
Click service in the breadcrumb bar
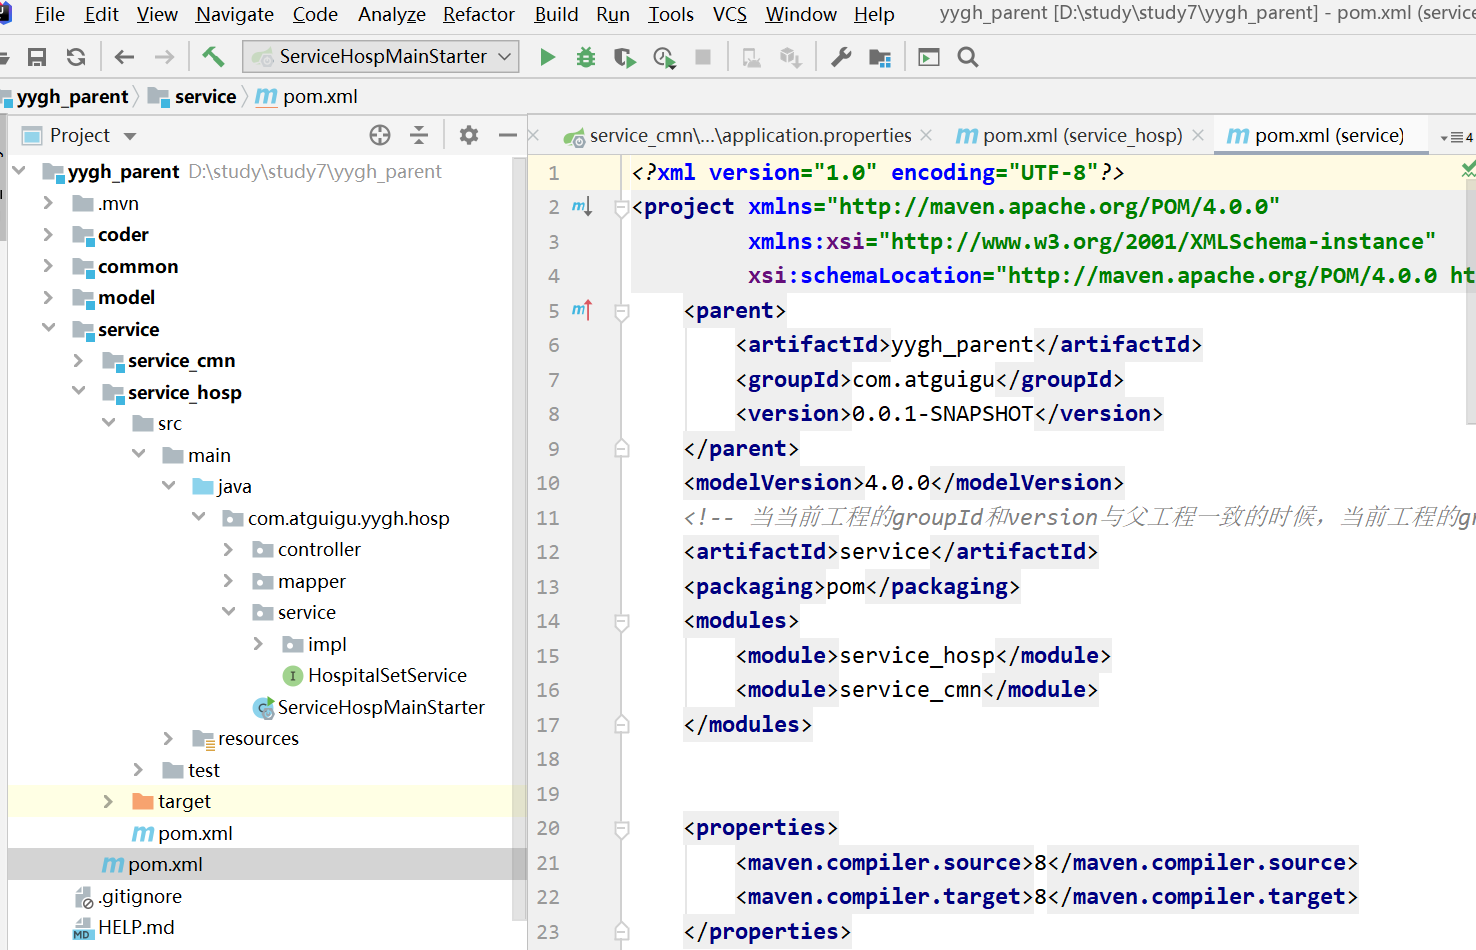point(205,97)
